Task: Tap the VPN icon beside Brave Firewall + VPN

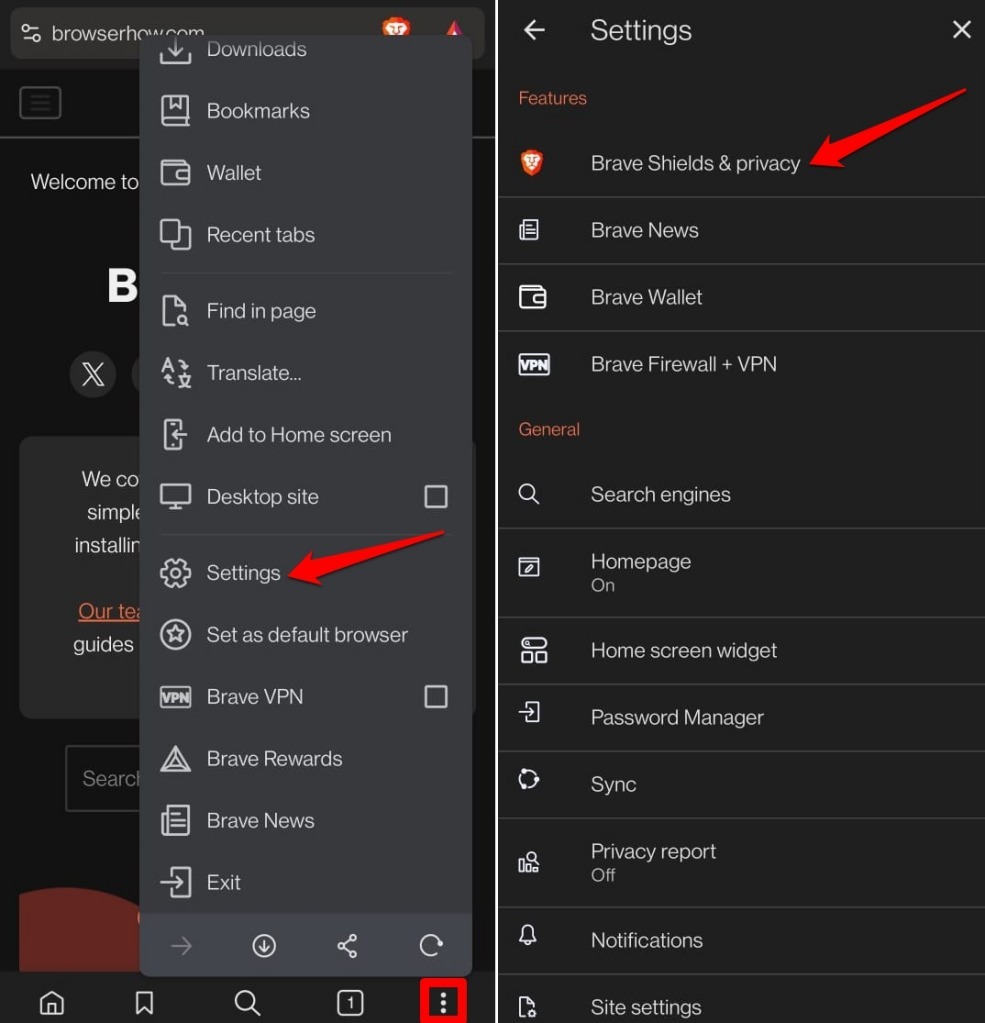Action: [534, 364]
